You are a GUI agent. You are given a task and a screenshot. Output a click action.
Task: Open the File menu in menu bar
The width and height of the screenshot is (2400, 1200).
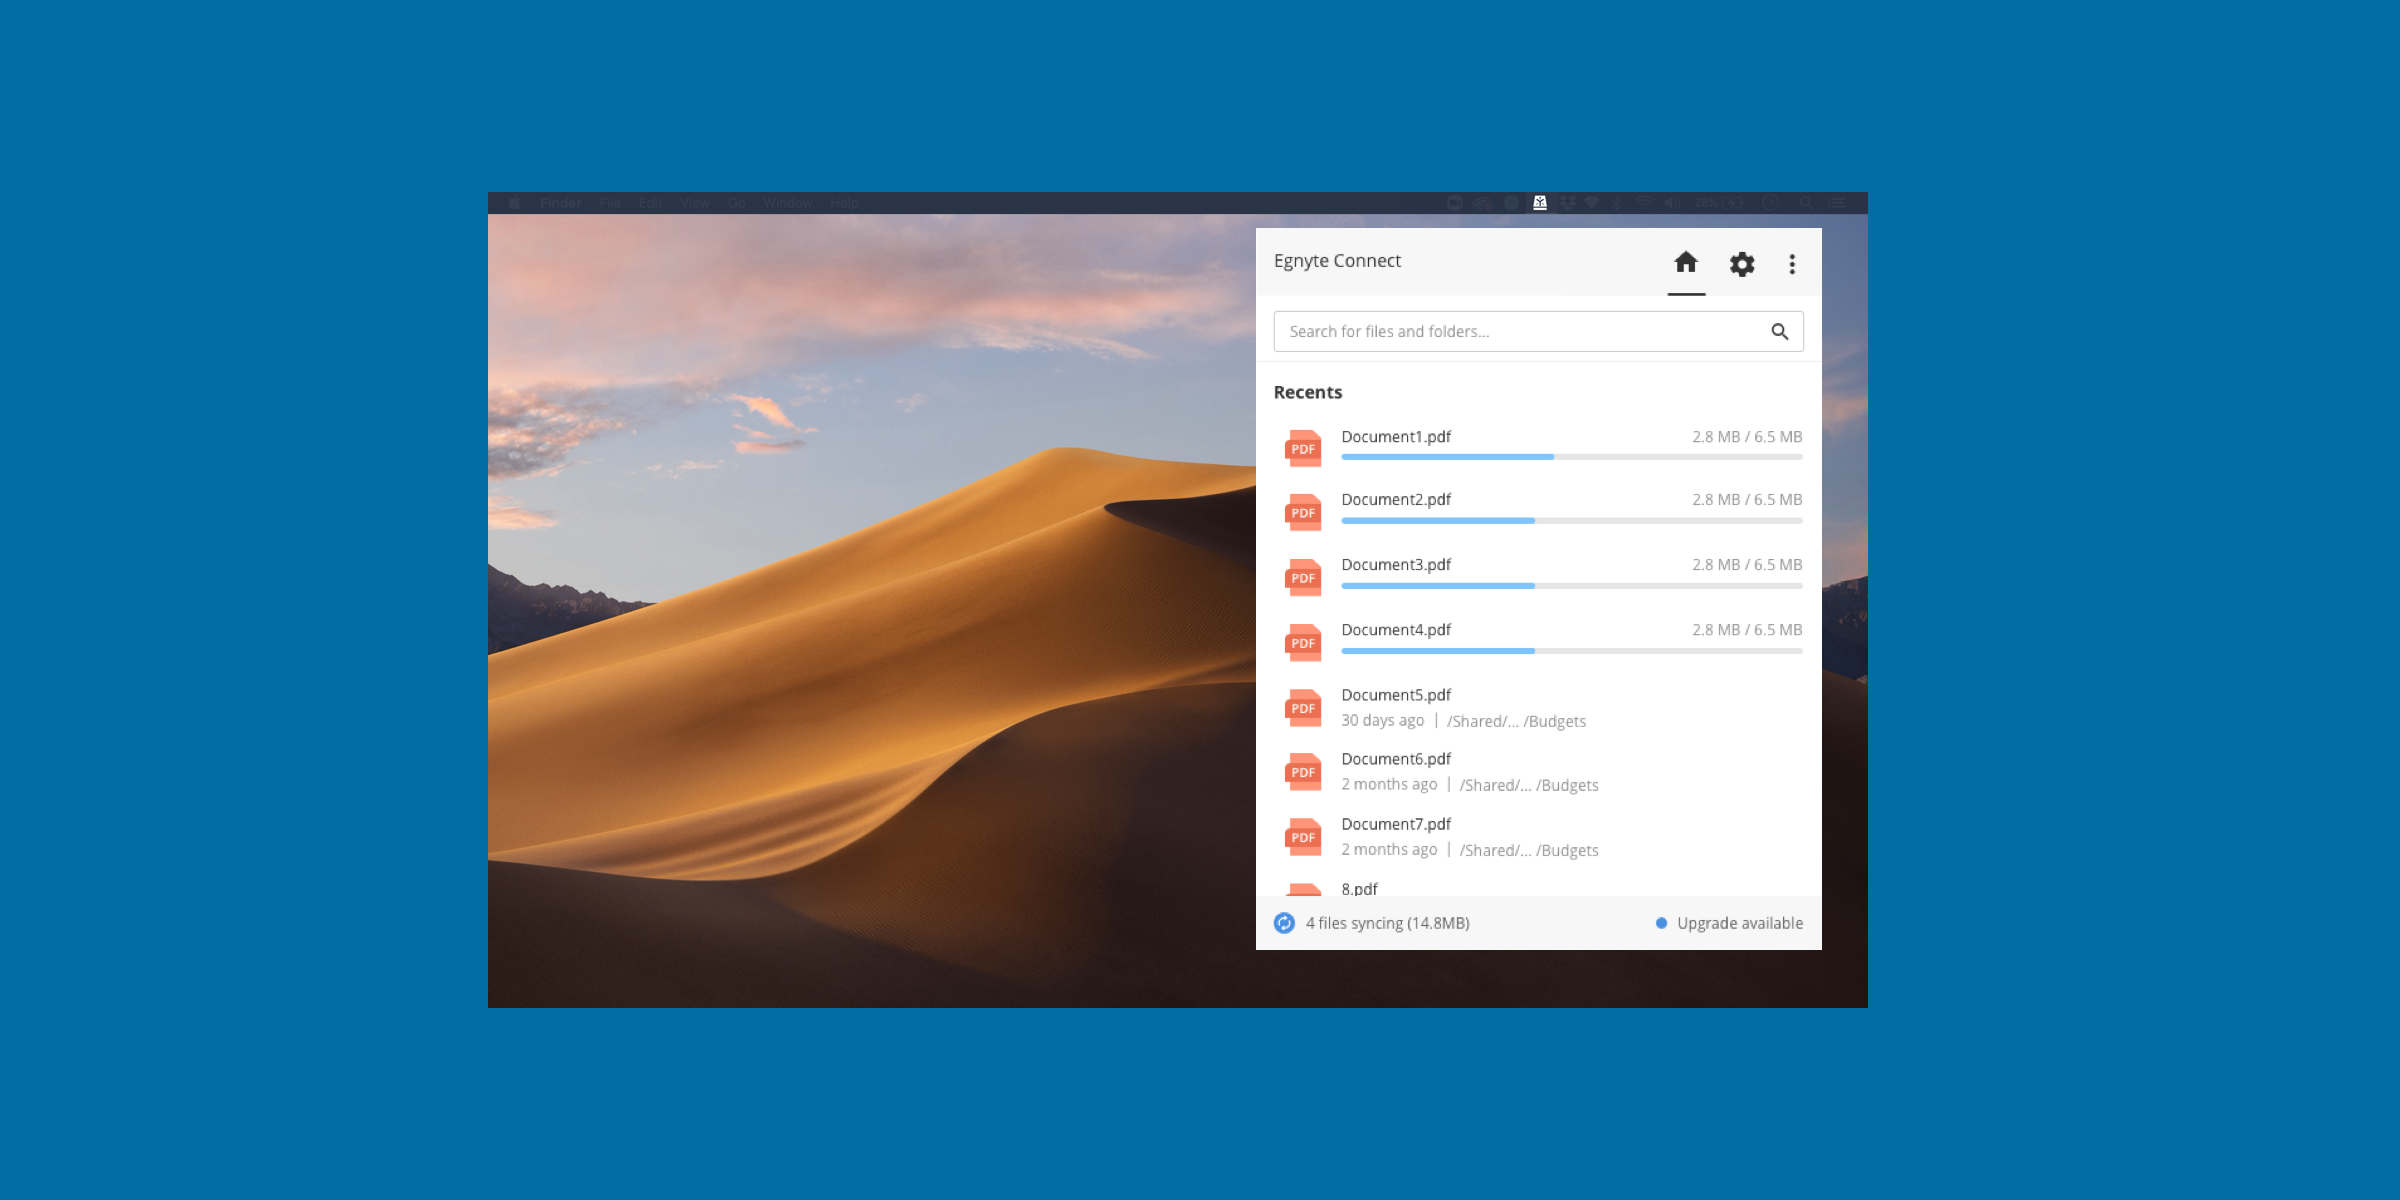tap(610, 203)
